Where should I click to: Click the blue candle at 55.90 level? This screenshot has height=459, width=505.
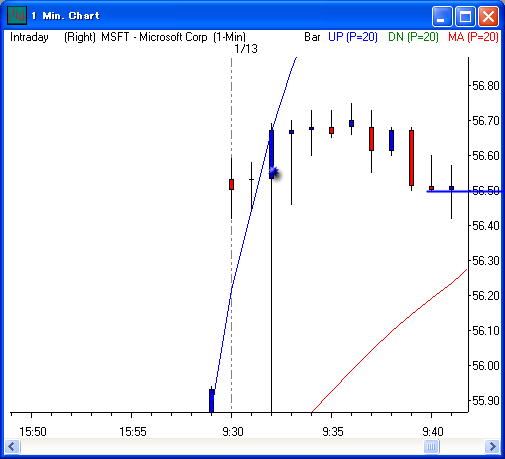point(211,400)
